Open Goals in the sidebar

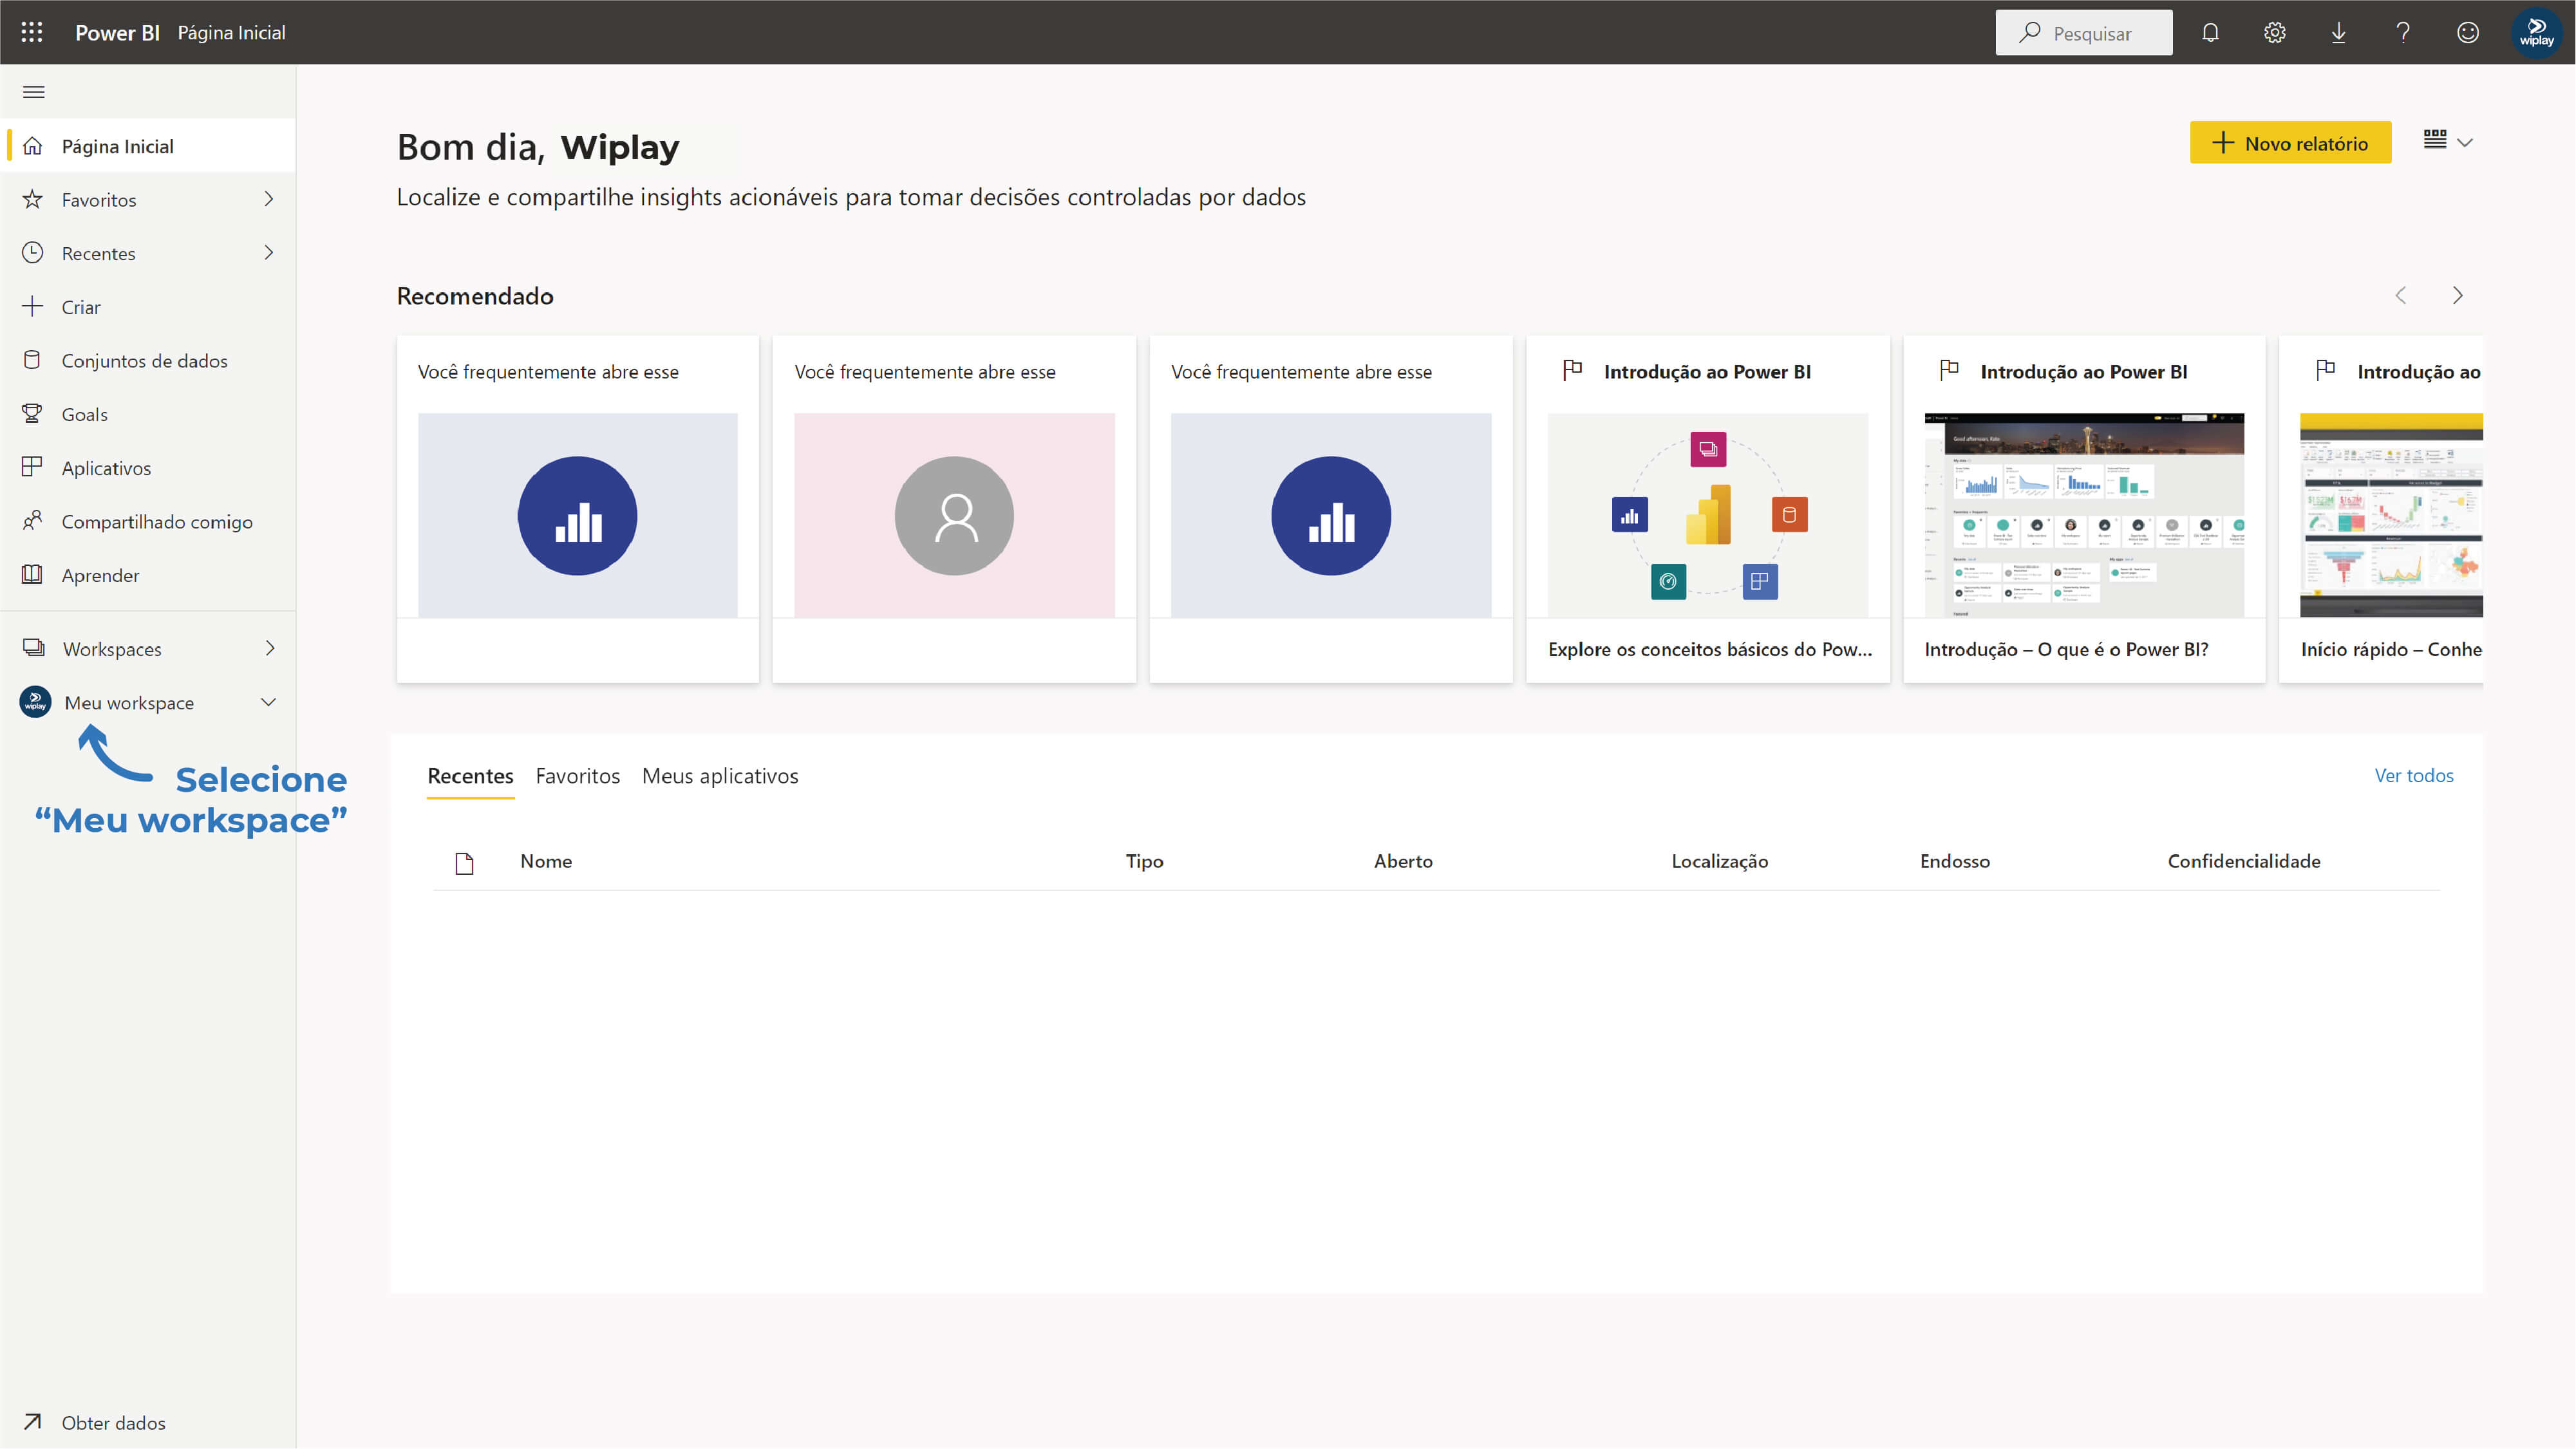click(x=84, y=414)
